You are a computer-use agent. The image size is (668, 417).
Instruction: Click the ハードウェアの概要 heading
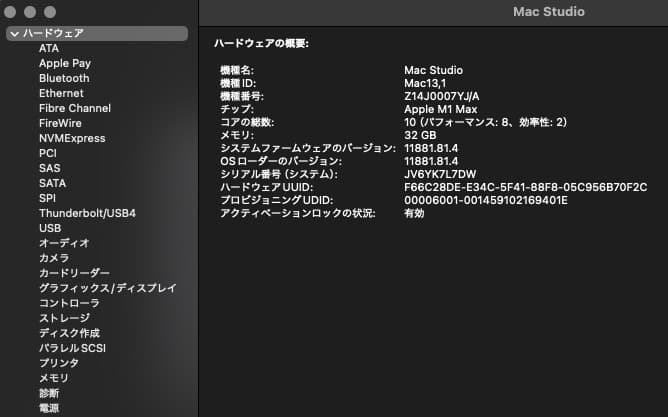click(x=261, y=43)
